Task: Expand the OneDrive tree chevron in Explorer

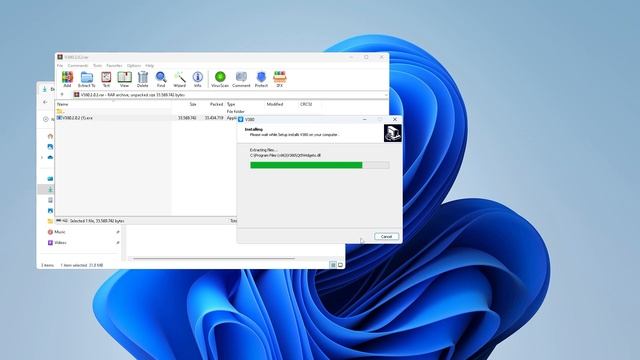Action: [x=42, y=157]
